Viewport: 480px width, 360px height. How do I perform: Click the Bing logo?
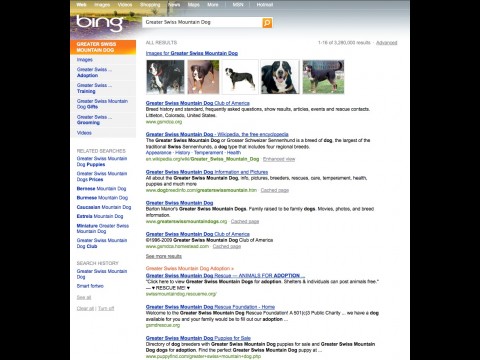(x=99, y=23)
